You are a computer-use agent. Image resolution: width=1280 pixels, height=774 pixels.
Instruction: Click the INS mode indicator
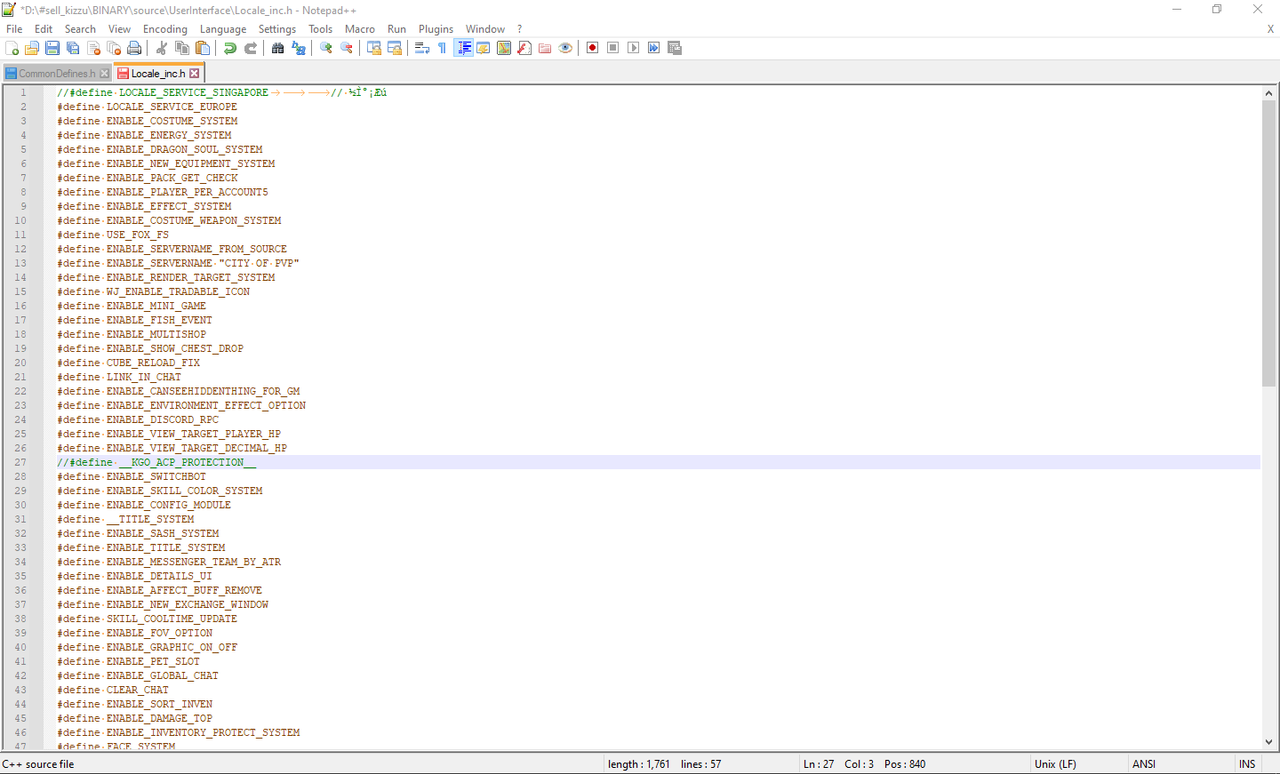[1247, 764]
